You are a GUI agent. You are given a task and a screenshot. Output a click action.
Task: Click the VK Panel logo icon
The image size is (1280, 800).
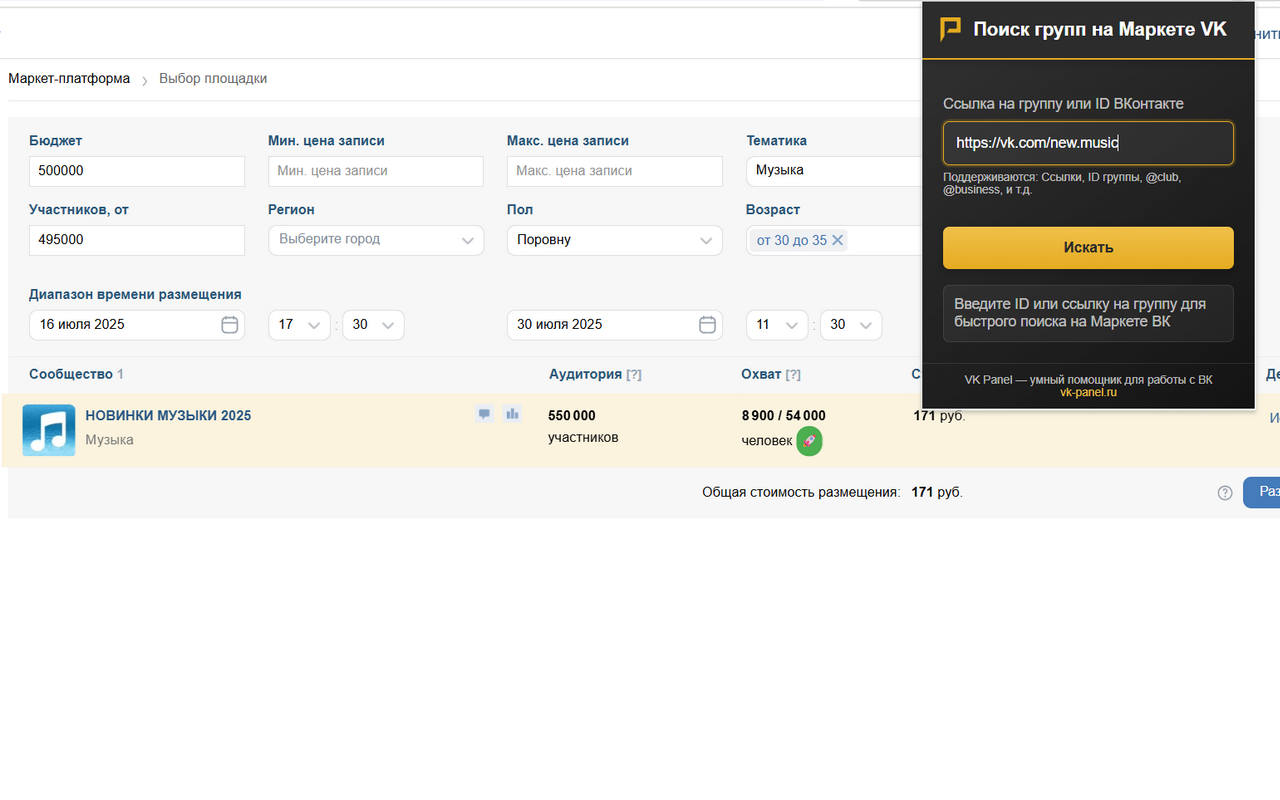click(950, 29)
